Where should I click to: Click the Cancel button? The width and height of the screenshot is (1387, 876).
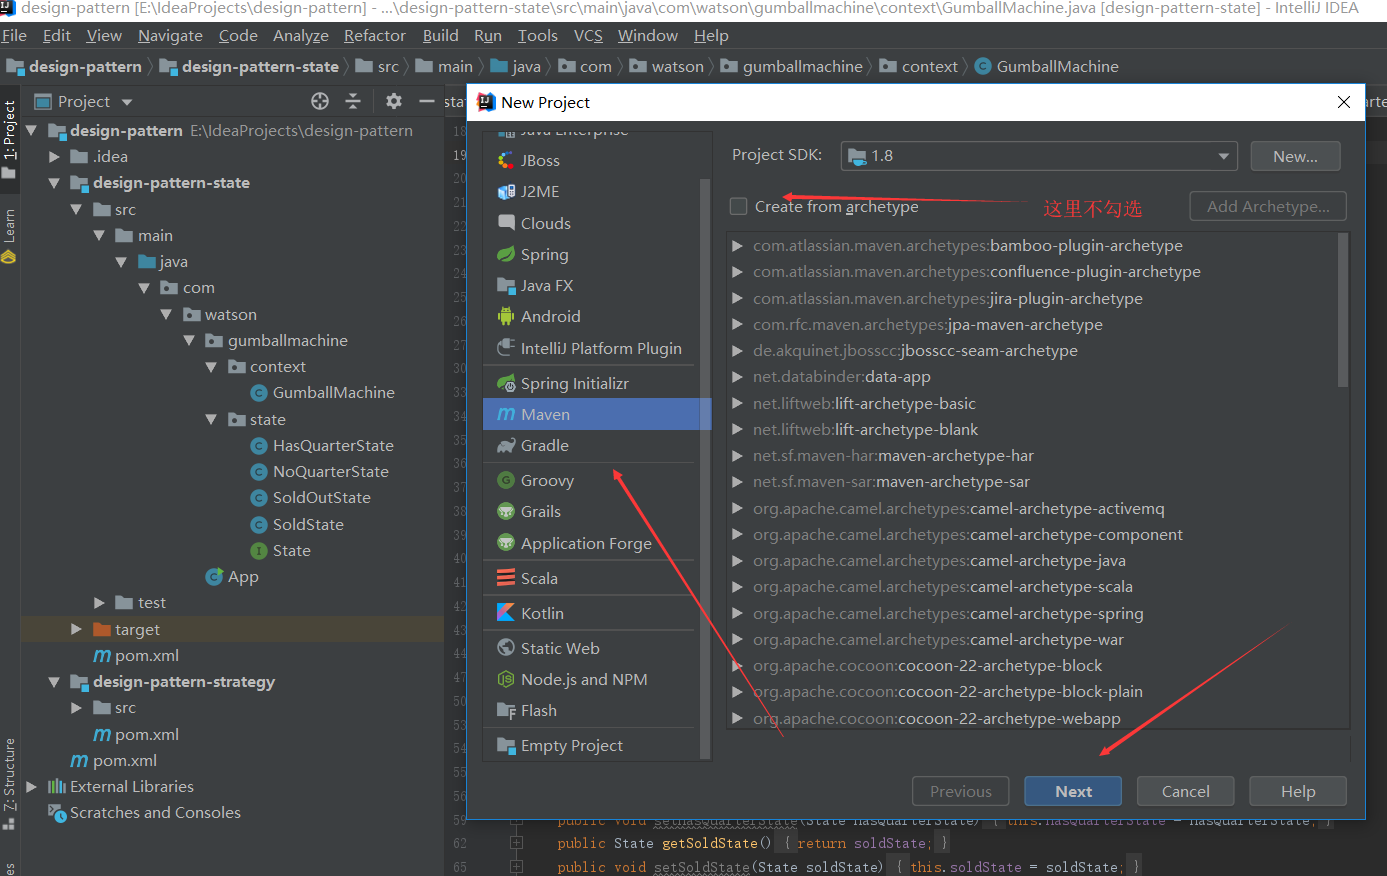tap(1185, 791)
